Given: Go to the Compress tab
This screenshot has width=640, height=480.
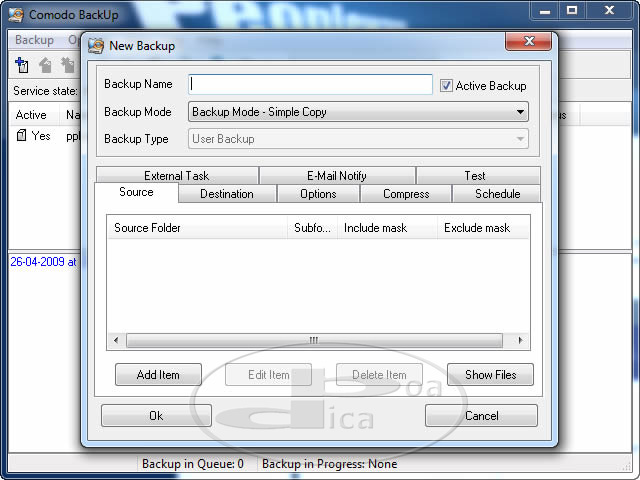Looking at the screenshot, I should 406,194.
